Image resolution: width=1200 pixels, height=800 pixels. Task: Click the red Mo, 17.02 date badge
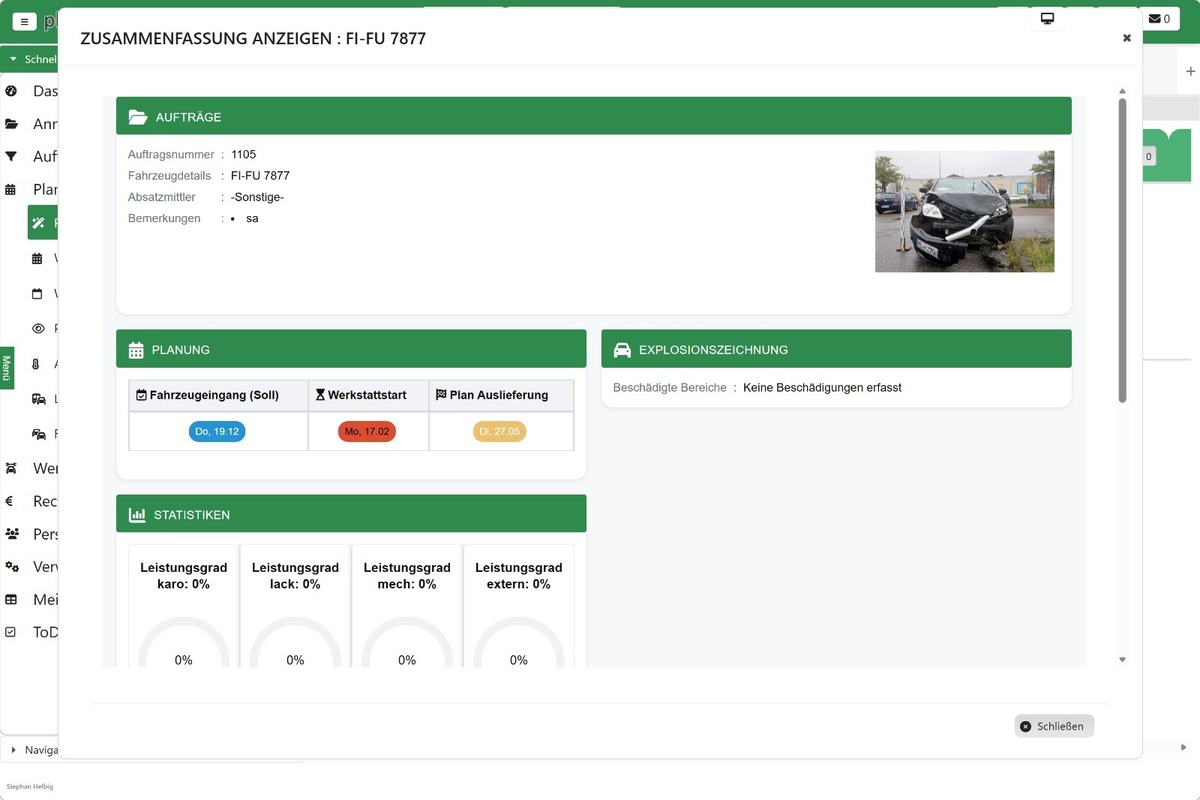pos(367,431)
